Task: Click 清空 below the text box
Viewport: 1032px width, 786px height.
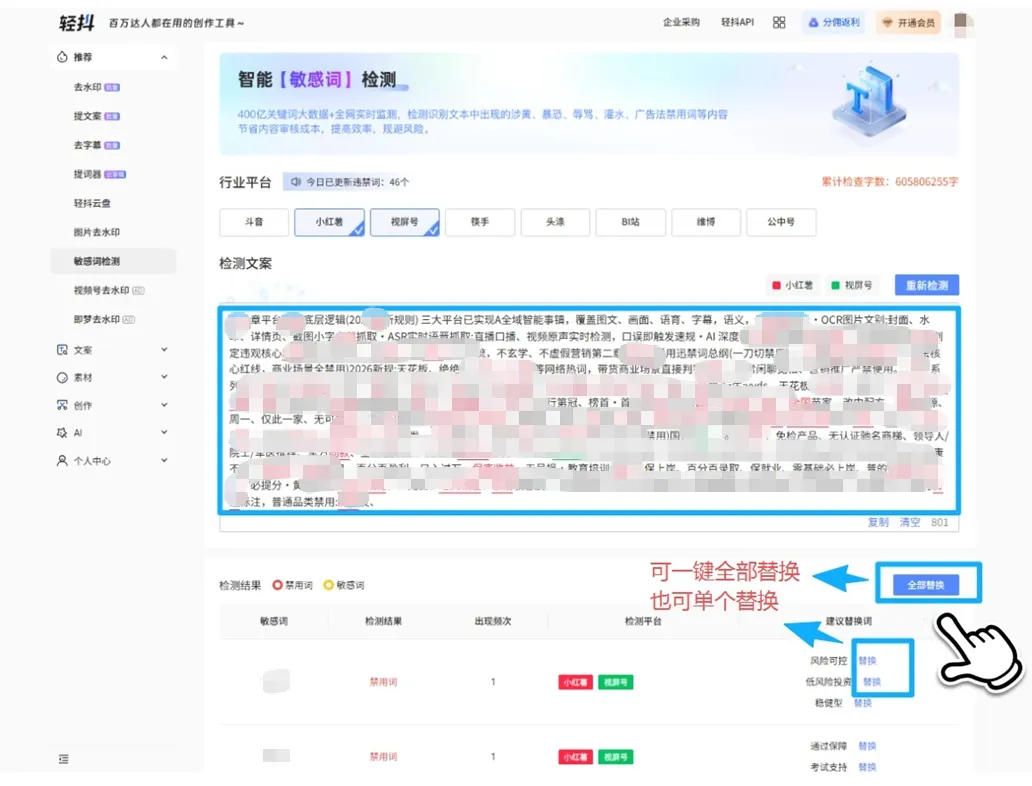Action: pos(910,522)
